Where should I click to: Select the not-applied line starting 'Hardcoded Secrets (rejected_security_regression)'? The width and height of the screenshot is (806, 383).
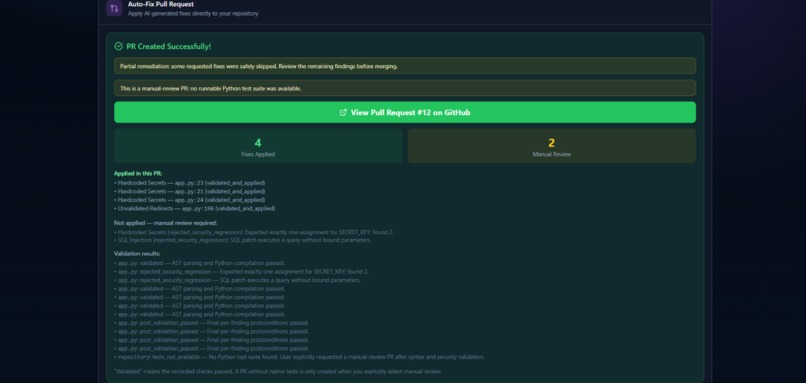click(254, 232)
